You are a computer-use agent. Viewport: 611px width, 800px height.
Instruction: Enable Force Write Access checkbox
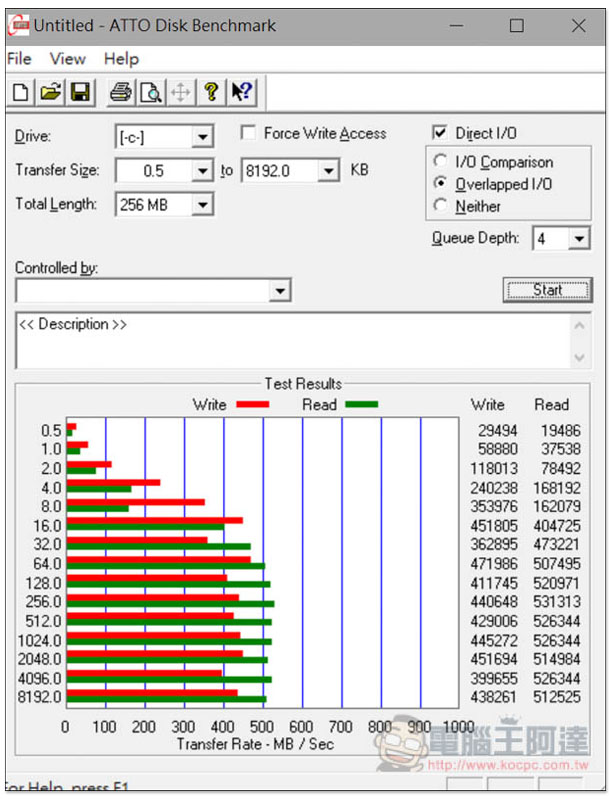[248, 133]
